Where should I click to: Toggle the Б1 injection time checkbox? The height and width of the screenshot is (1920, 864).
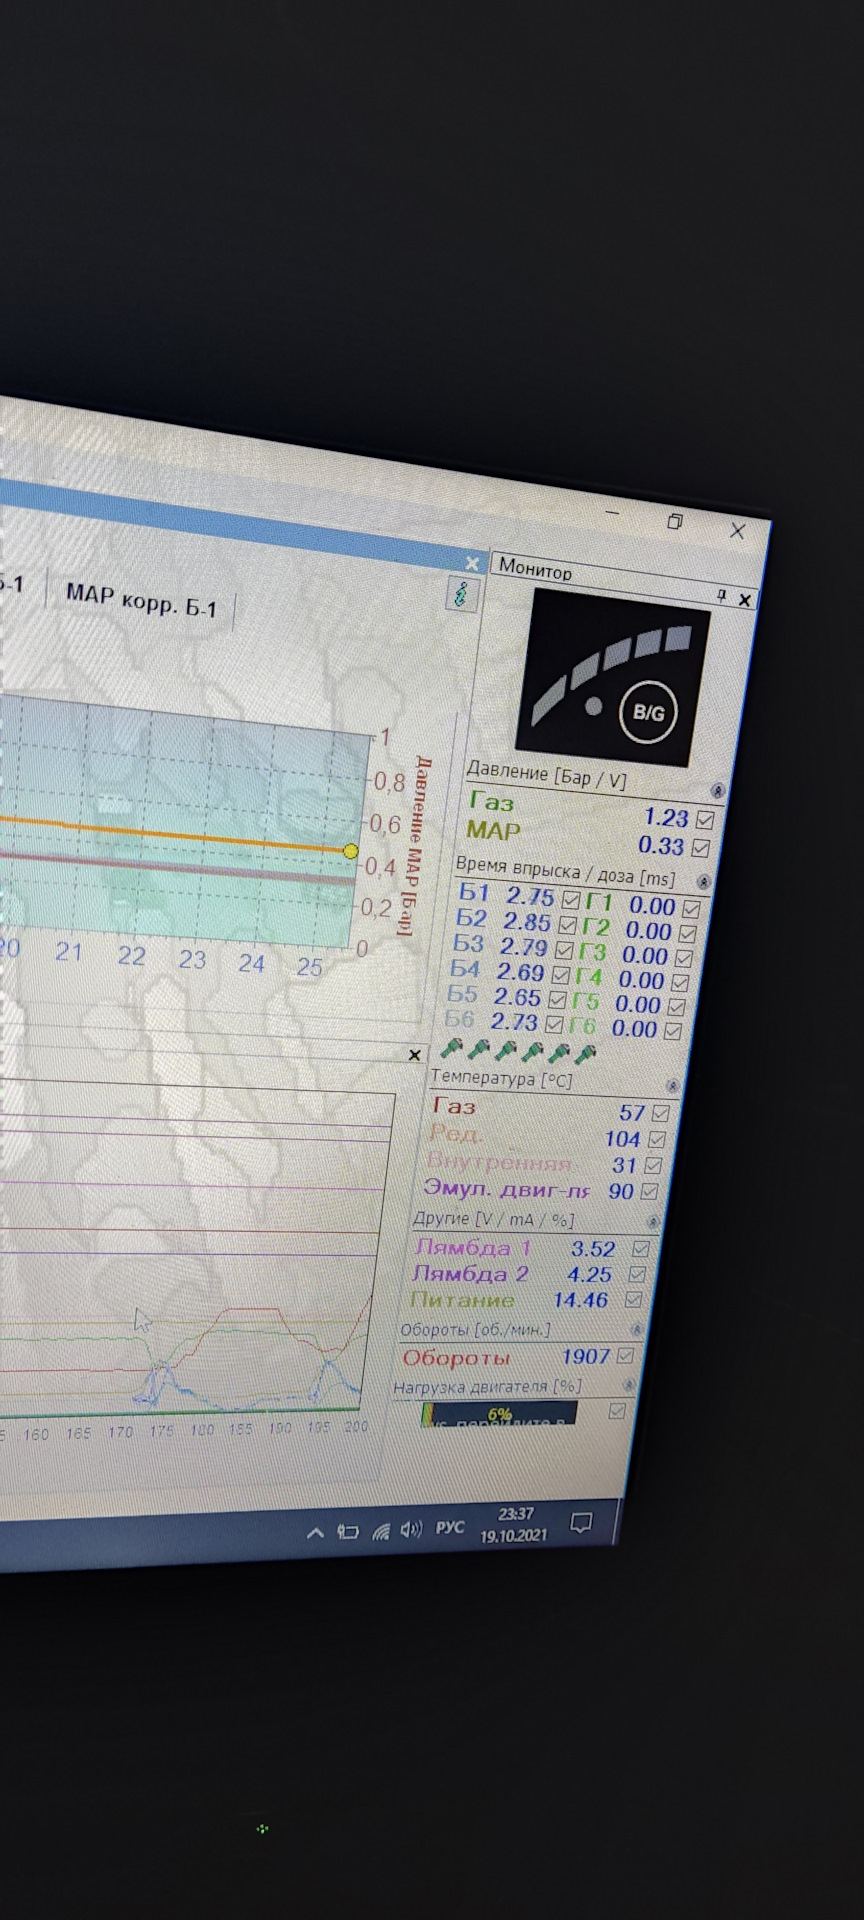click(570, 899)
